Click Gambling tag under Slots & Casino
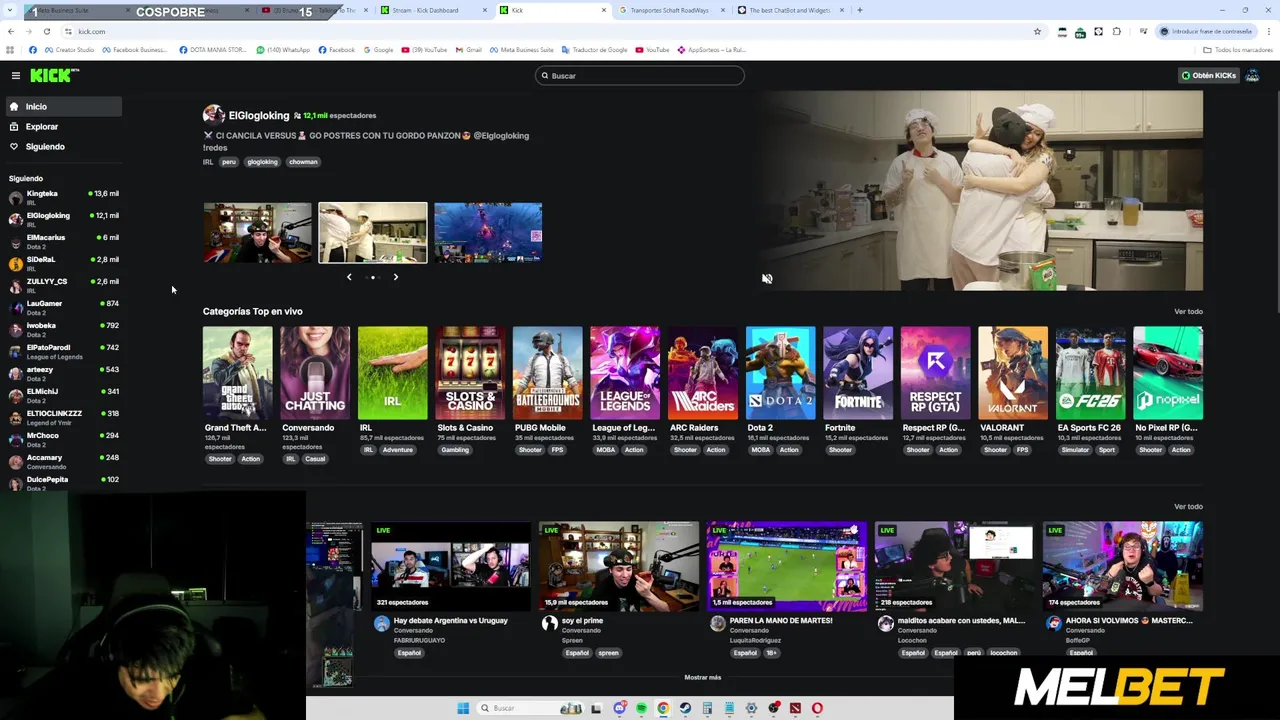1280x720 pixels. tap(455, 450)
